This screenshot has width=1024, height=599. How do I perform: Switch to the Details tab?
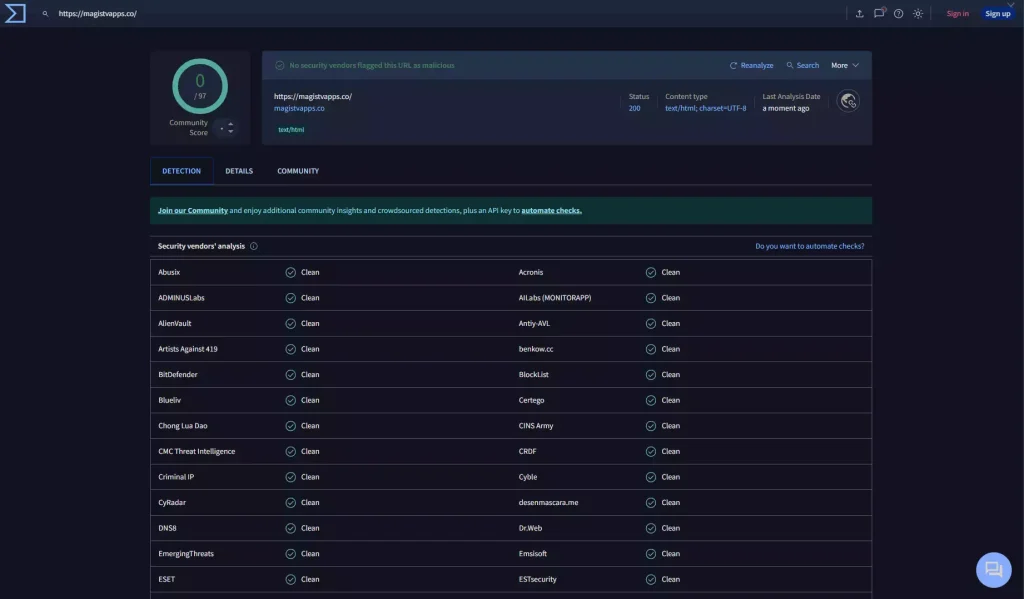pyautogui.click(x=239, y=171)
